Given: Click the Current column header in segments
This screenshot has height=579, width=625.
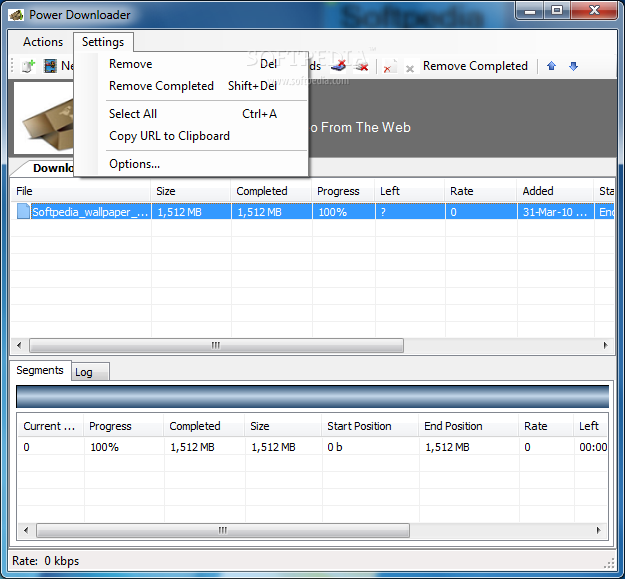Looking at the screenshot, I should coord(51,426).
